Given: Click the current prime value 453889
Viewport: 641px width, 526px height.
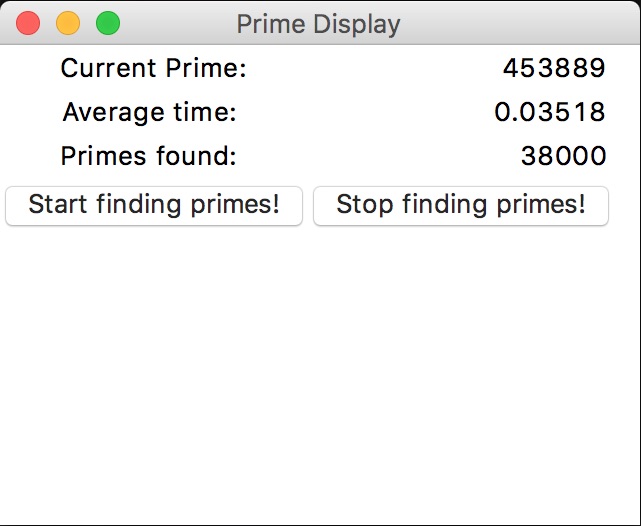Looking at the screenshot, I should click(x=554, y=69).
